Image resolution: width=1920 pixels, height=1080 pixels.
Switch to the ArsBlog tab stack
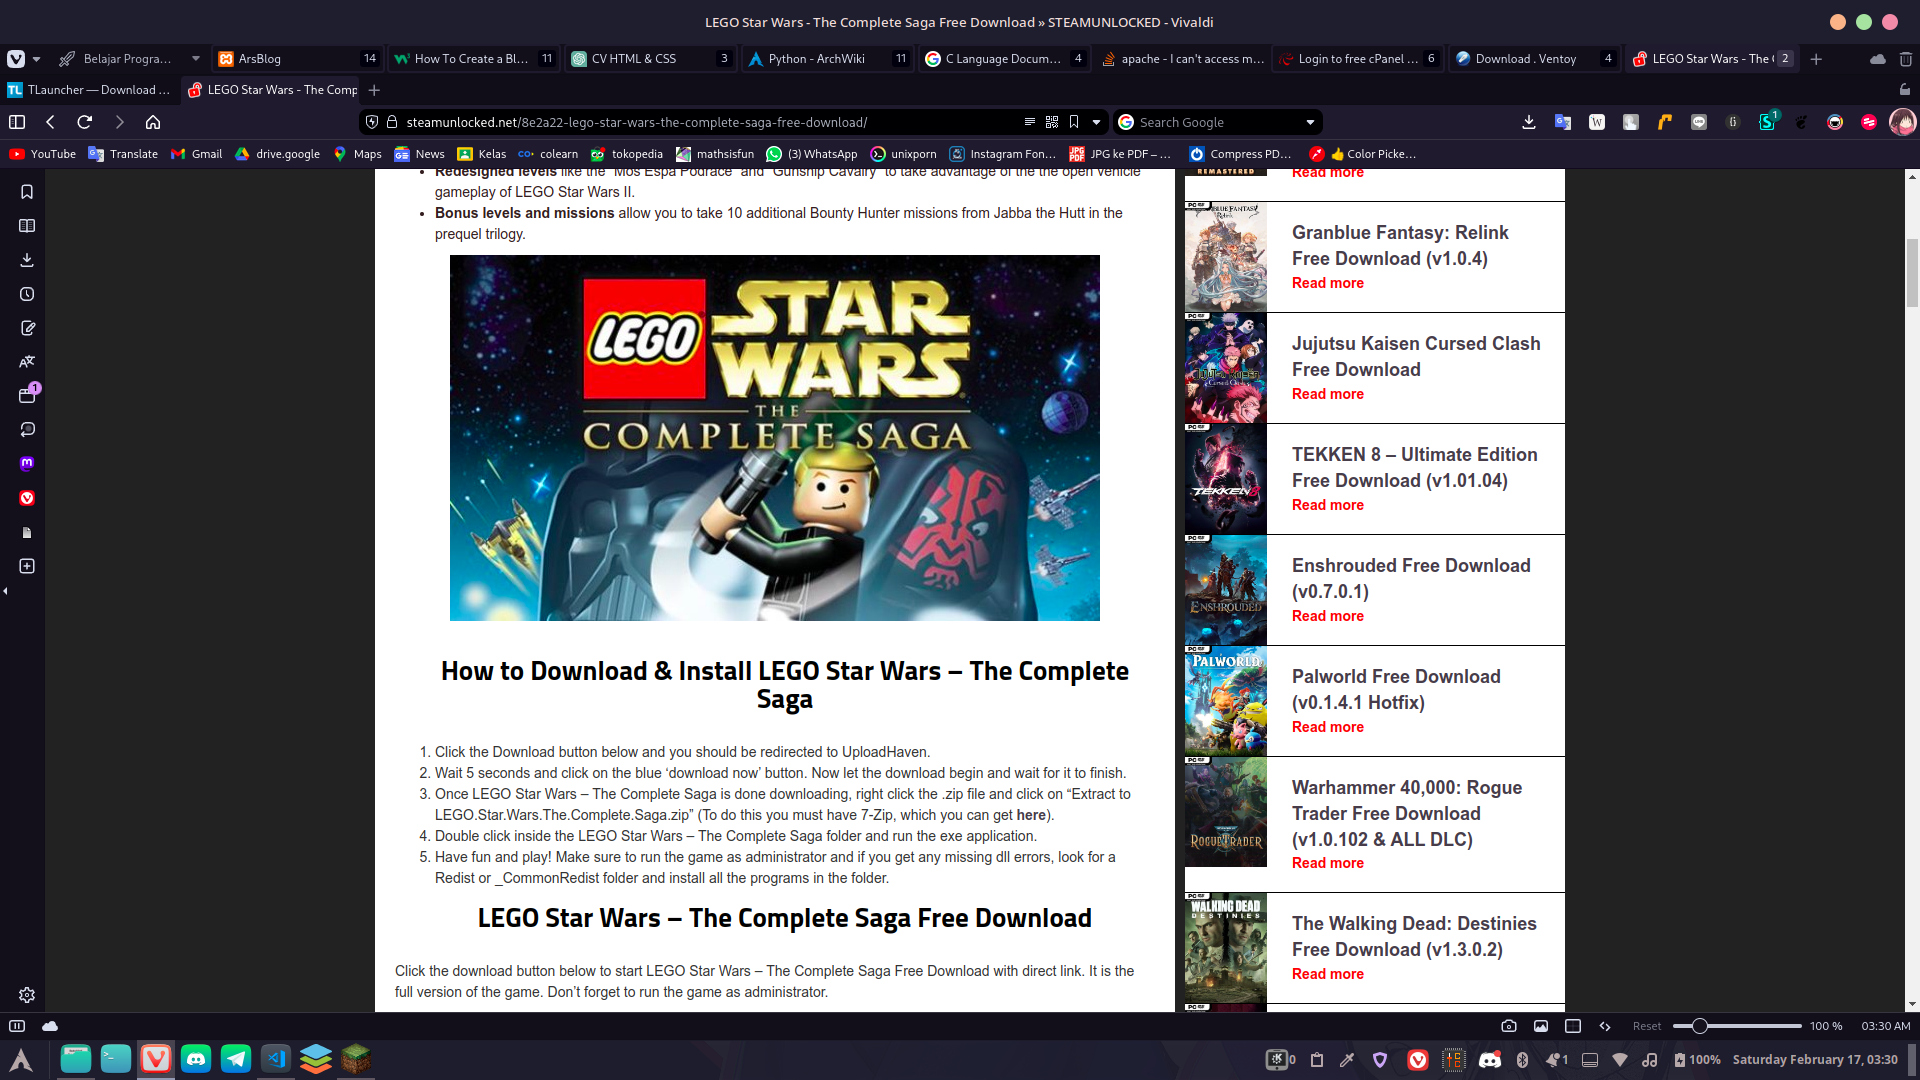tap(297, 59)
